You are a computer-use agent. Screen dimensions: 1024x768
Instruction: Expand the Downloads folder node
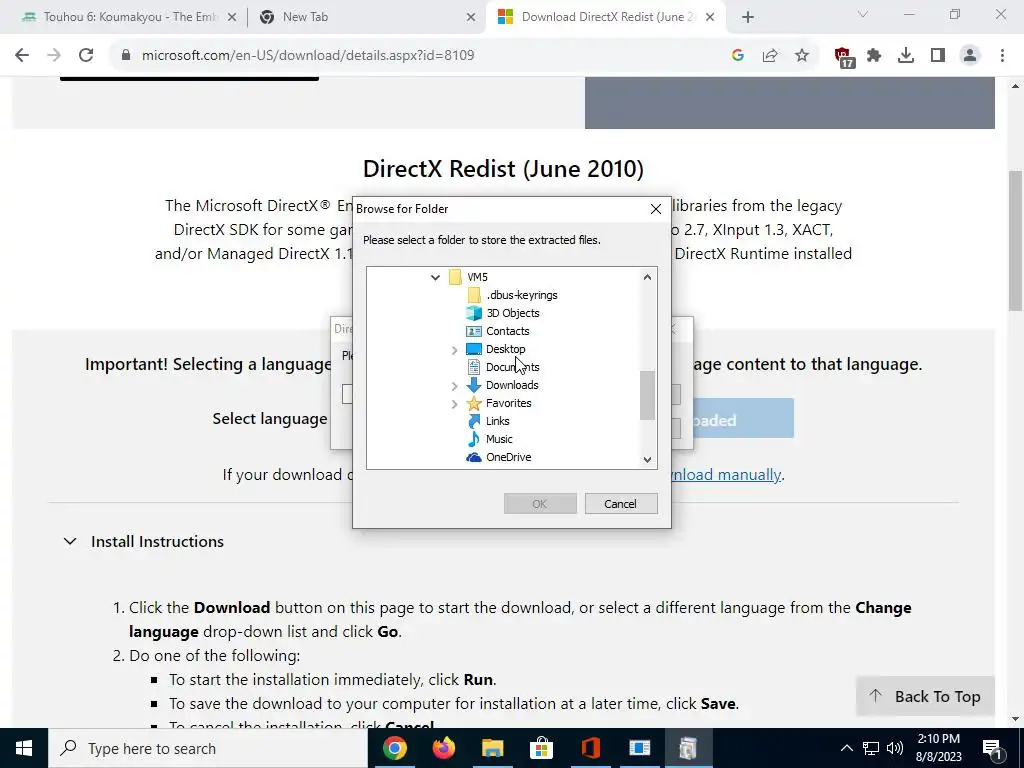click(x=455, y=386)
